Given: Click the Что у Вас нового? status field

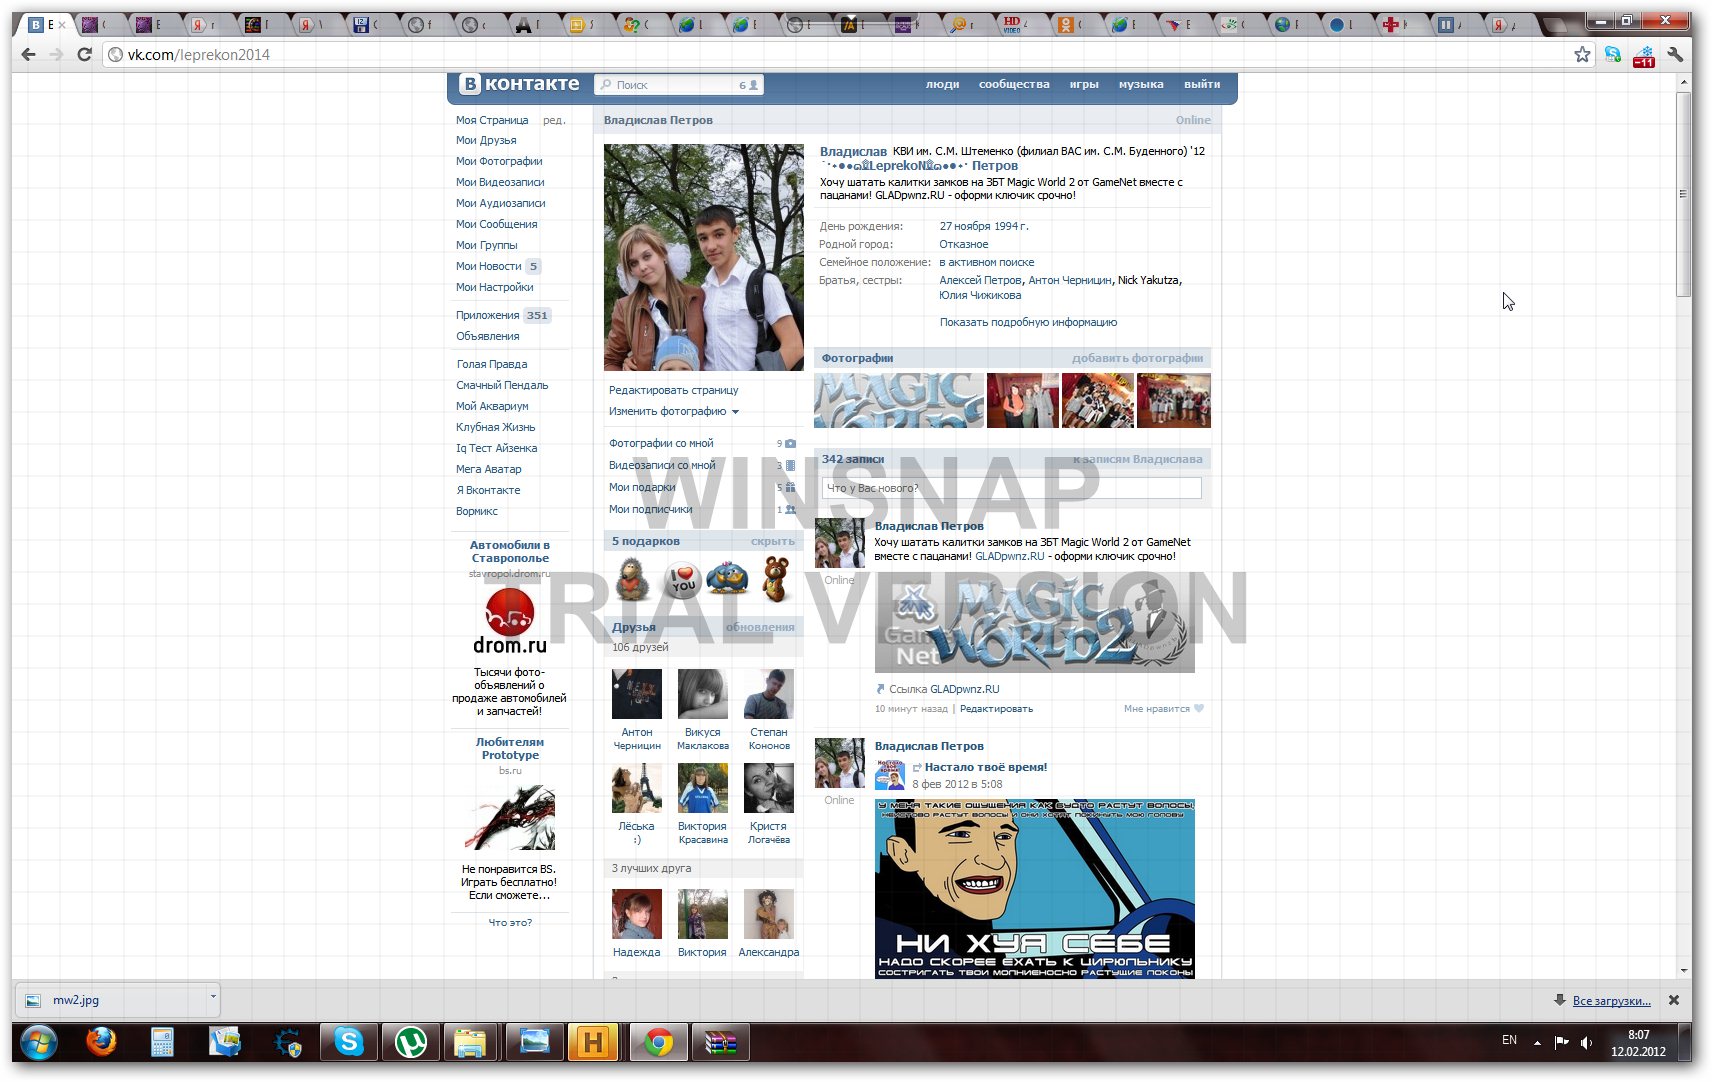Looking at the screenshot, I should [x=1011, y=489].
